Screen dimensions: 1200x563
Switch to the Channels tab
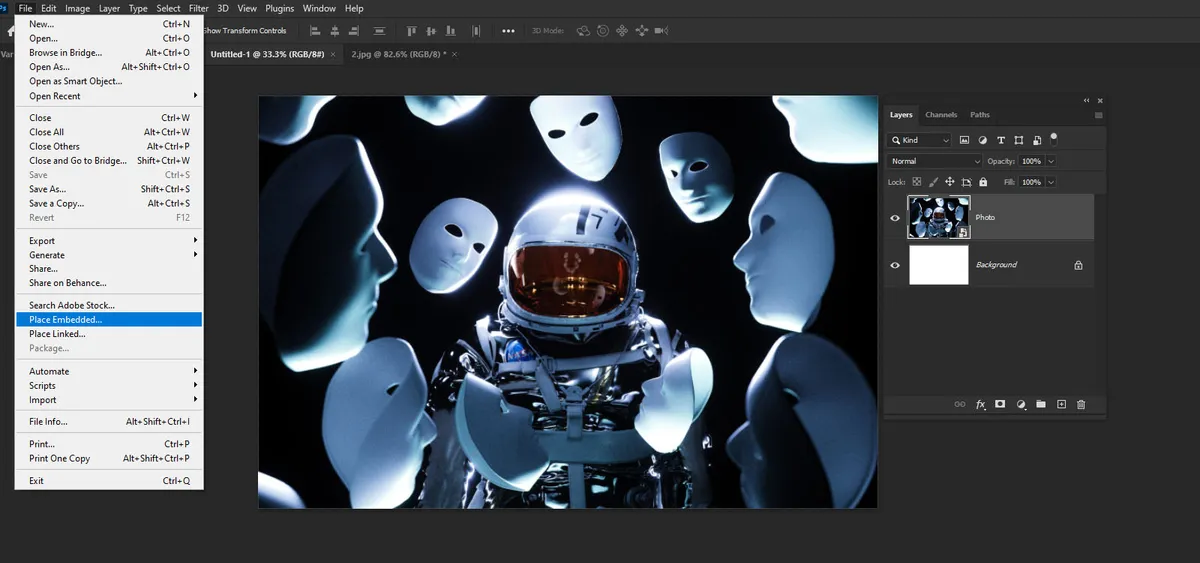pos(941,115)
